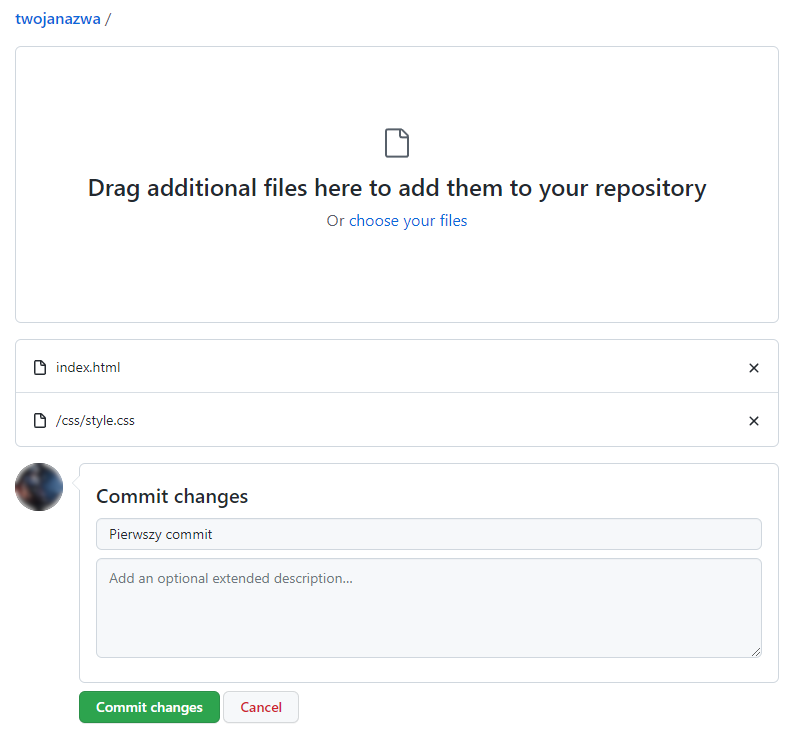Click the file icon beside /css/style.css
Screen dimensions: 790x735
click(40, 421)
